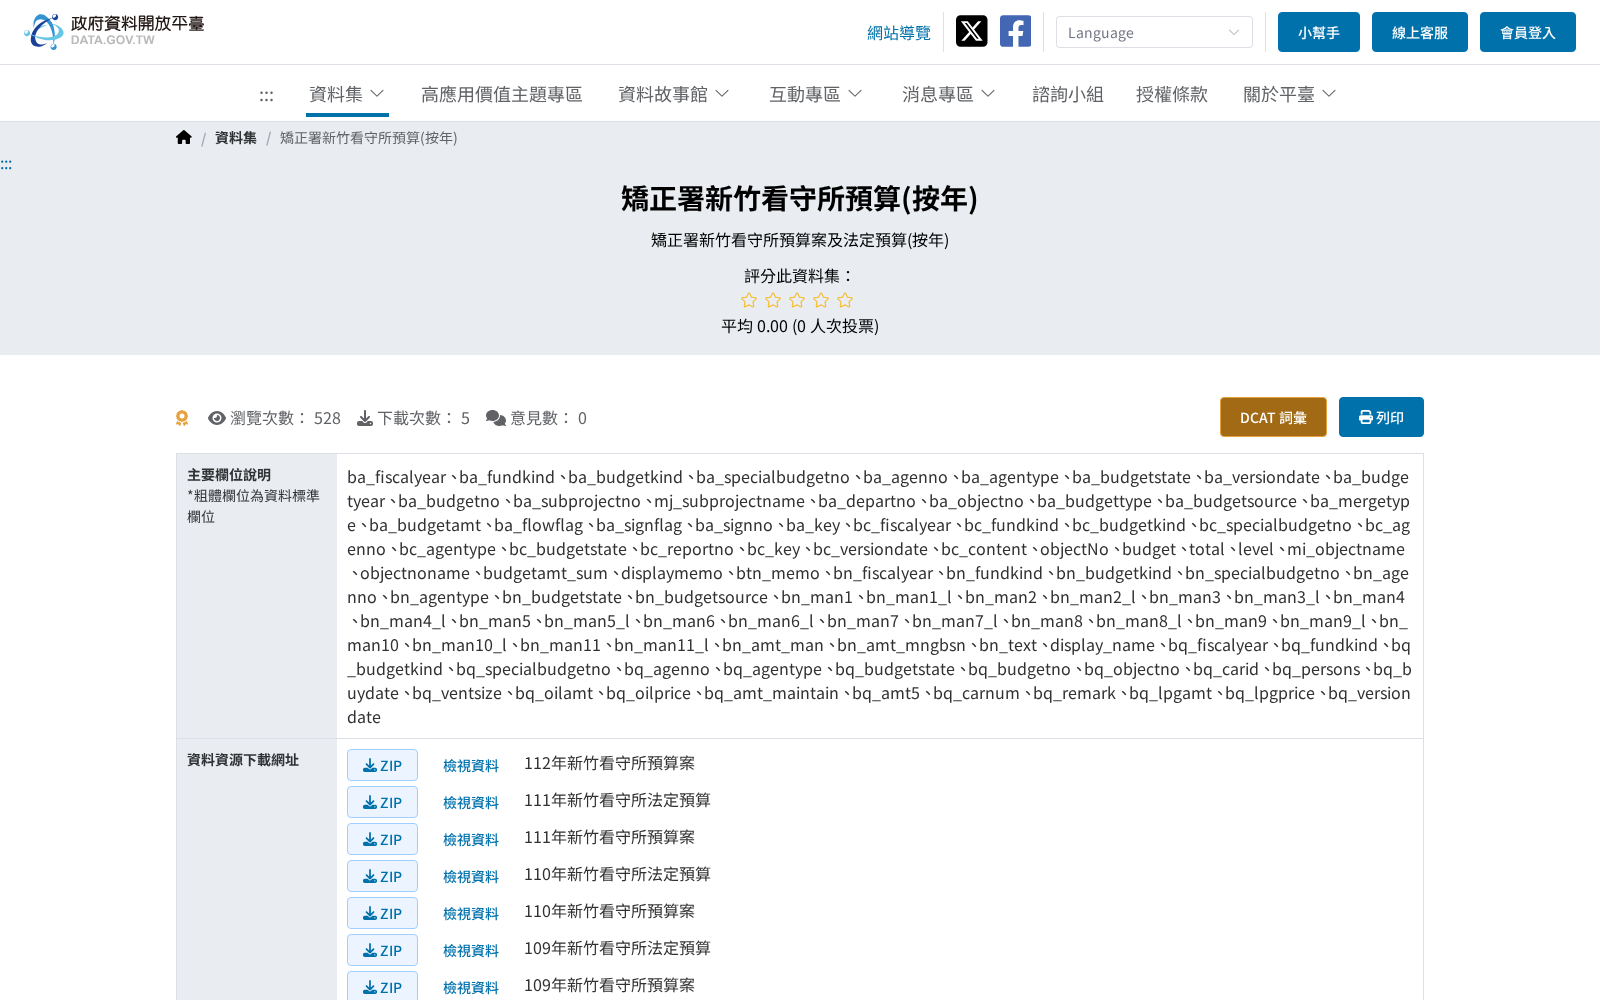The image size is (1600, 1000).
Task: Expand the 資料集 menu
Action: click(347, 94)
